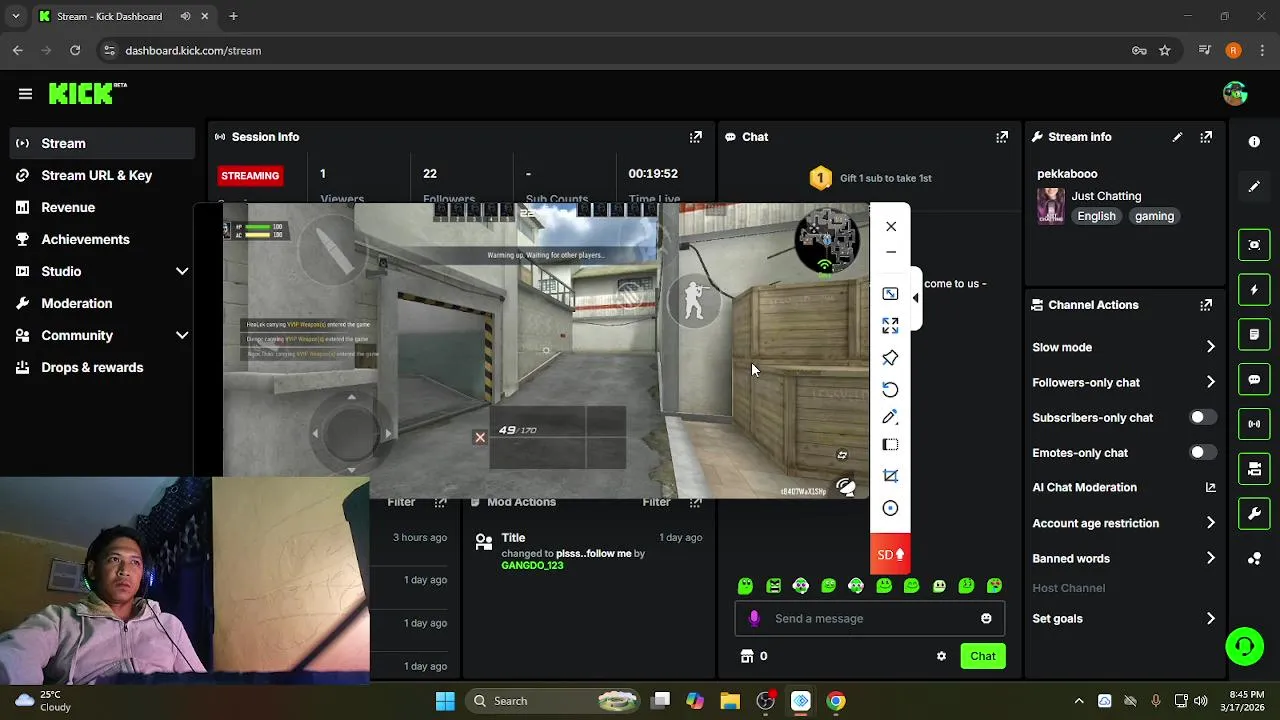Viewport: 1280px width, 720px height.
Task: Pop out the Channel Actions panel
Action: click(x=1206, y=305)
